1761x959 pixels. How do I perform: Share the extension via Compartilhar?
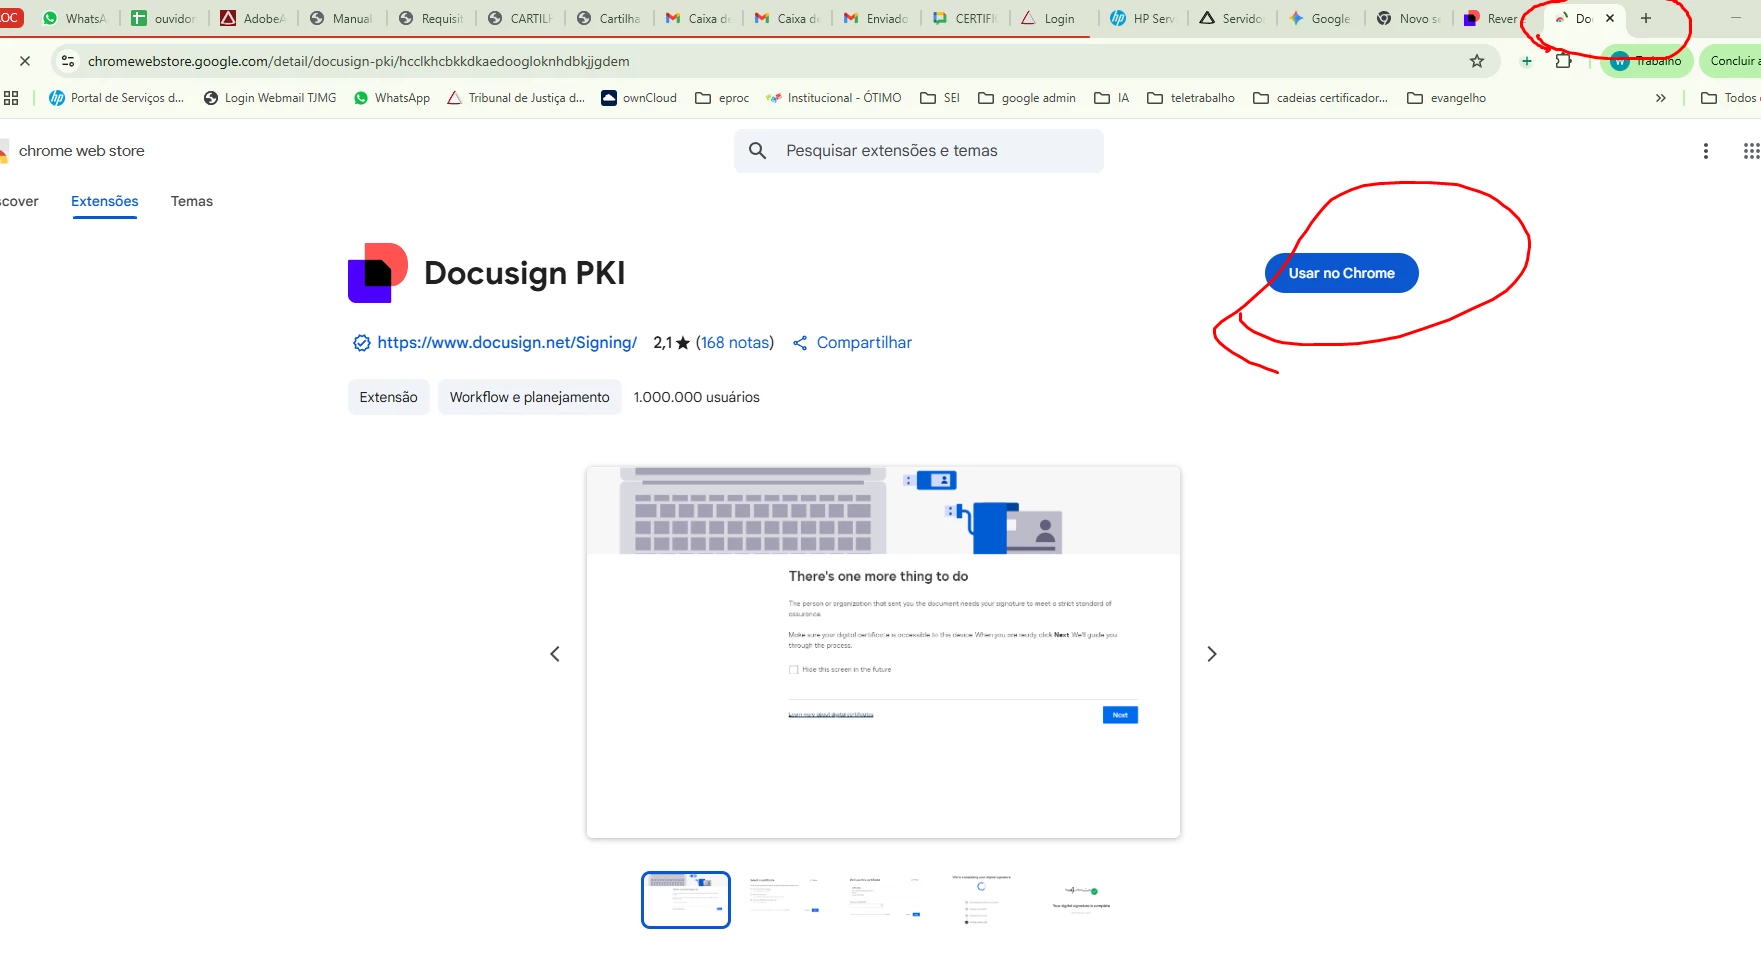(852, 342)
